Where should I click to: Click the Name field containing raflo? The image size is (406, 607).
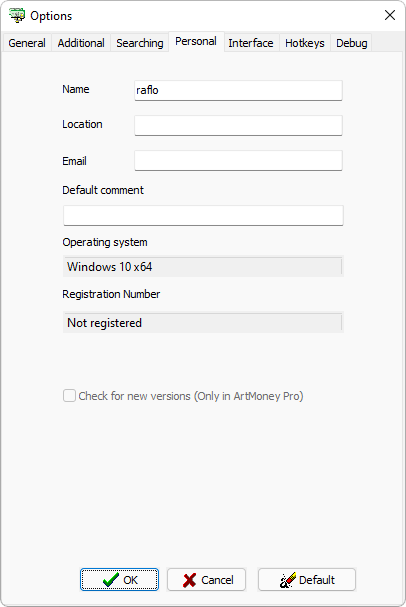click(x=238, y=90)
